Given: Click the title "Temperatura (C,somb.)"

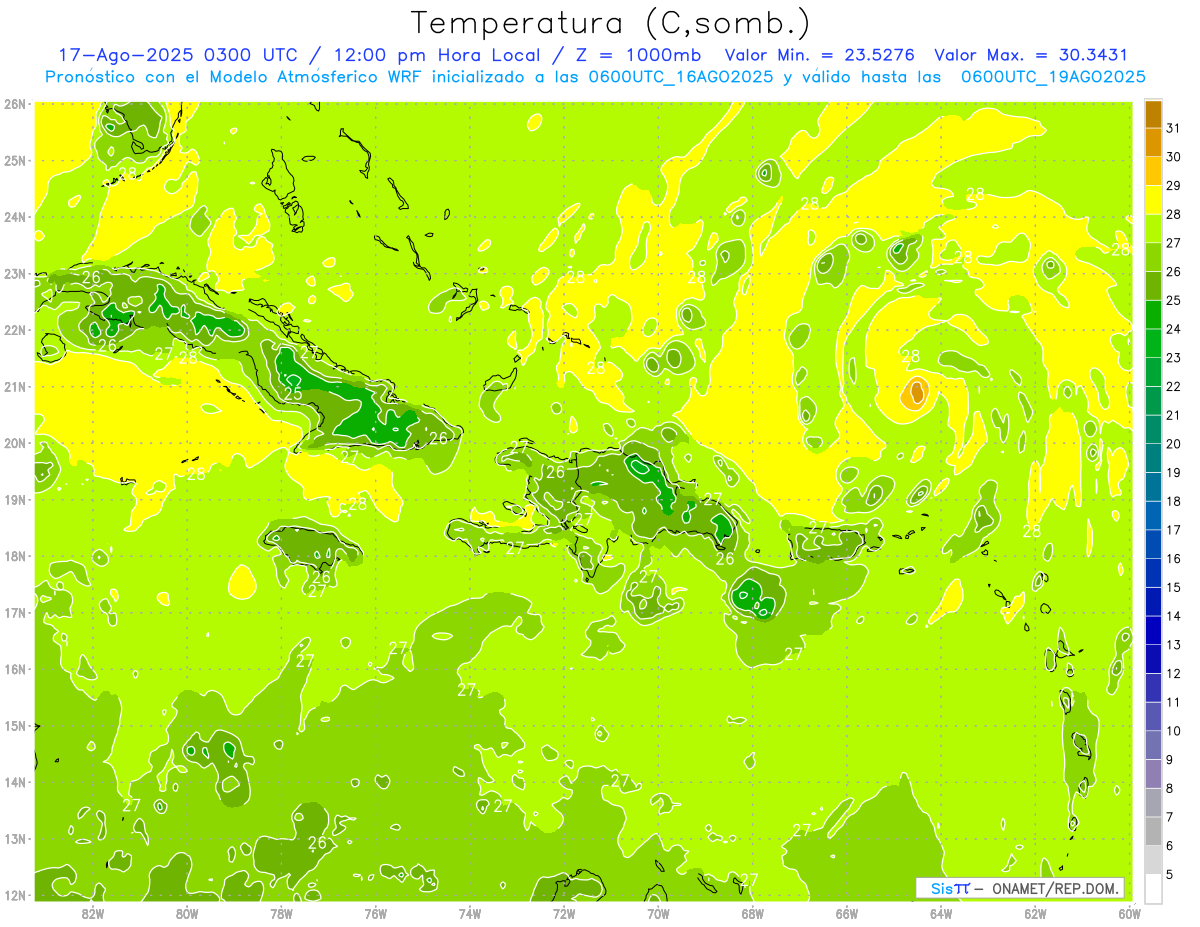Looking at the screenshot, I should coord(611,24).
